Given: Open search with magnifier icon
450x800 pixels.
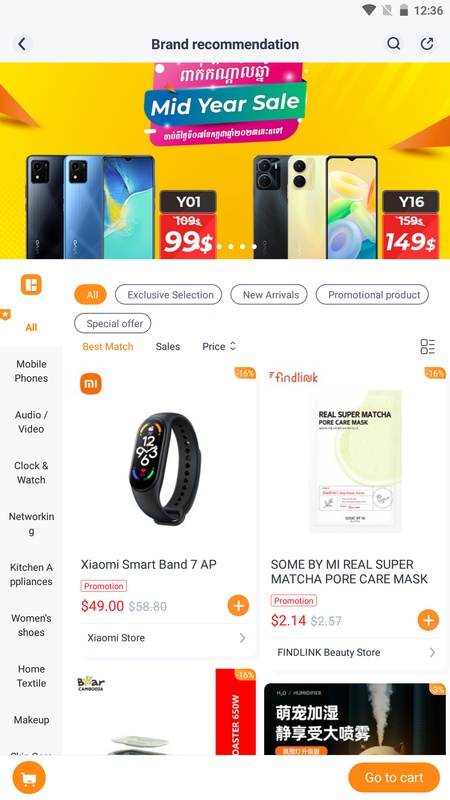Looking at the screenshot, I should [393, 44].
